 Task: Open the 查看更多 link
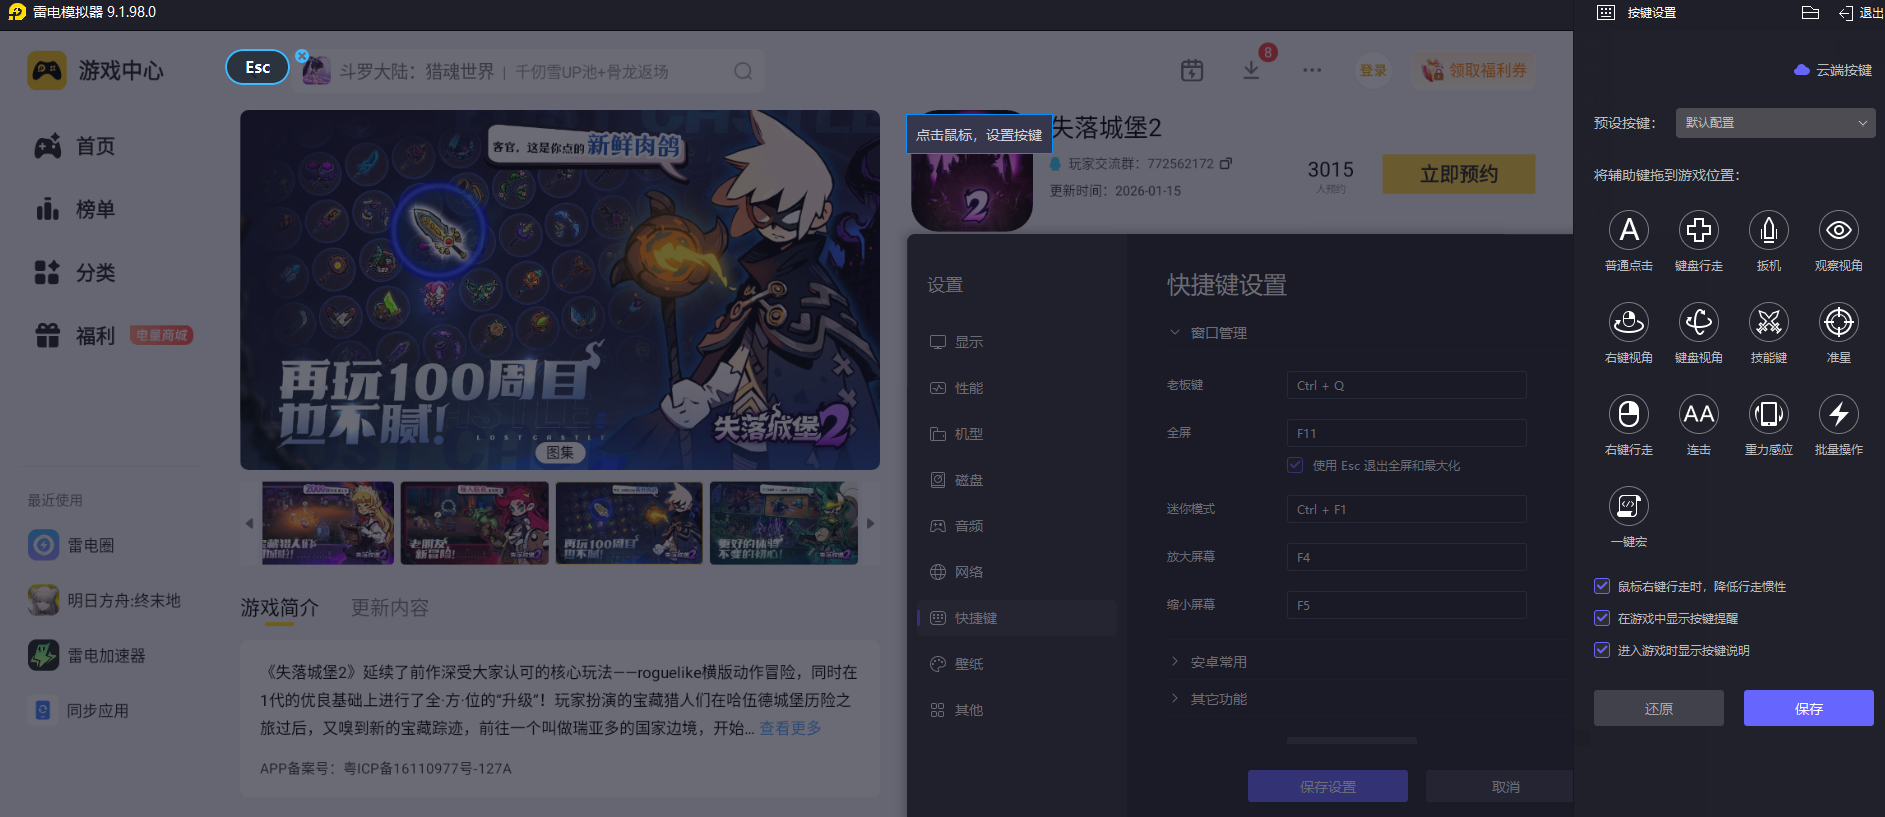[x=790, y=728]
